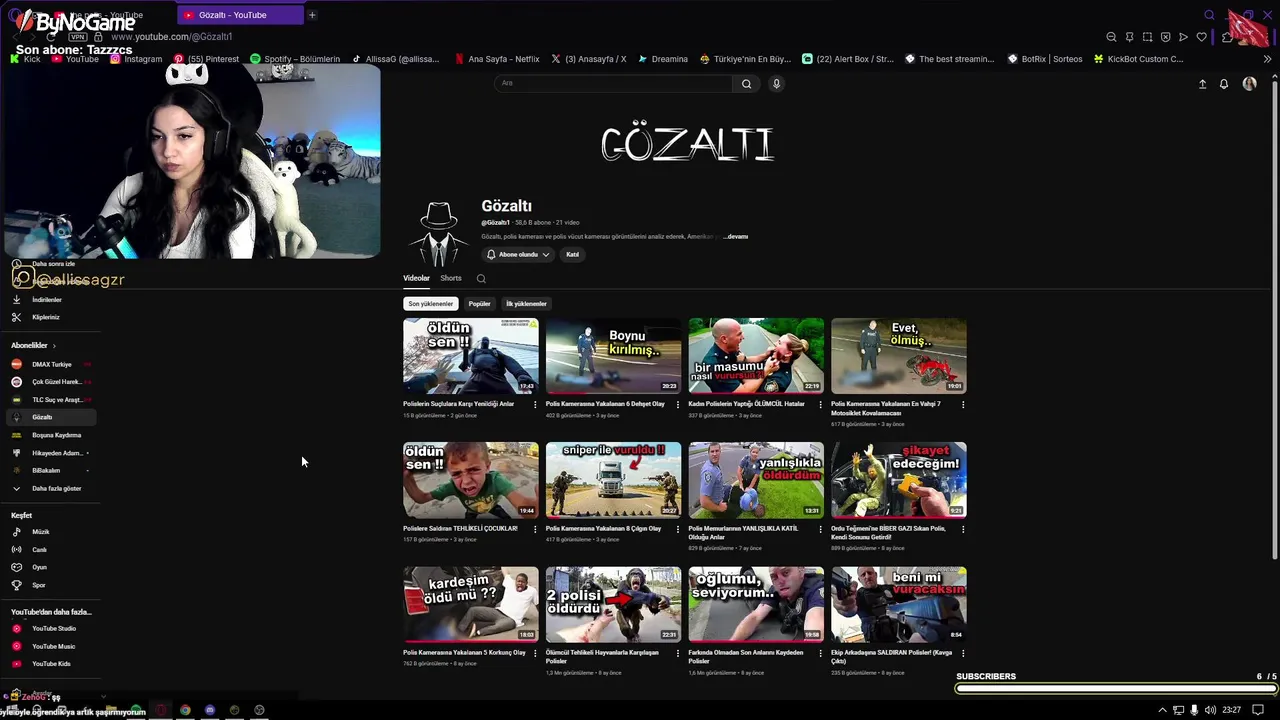Switch to Gözaltı - YouTube browser tab

240,15
